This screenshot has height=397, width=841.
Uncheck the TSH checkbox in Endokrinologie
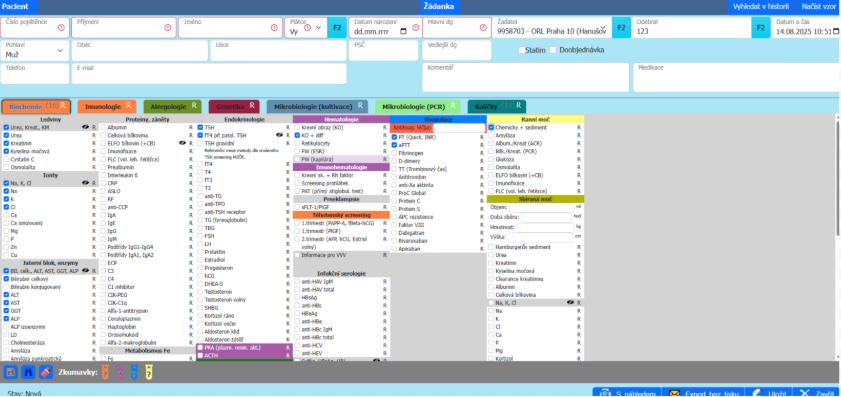coord(200,128)
